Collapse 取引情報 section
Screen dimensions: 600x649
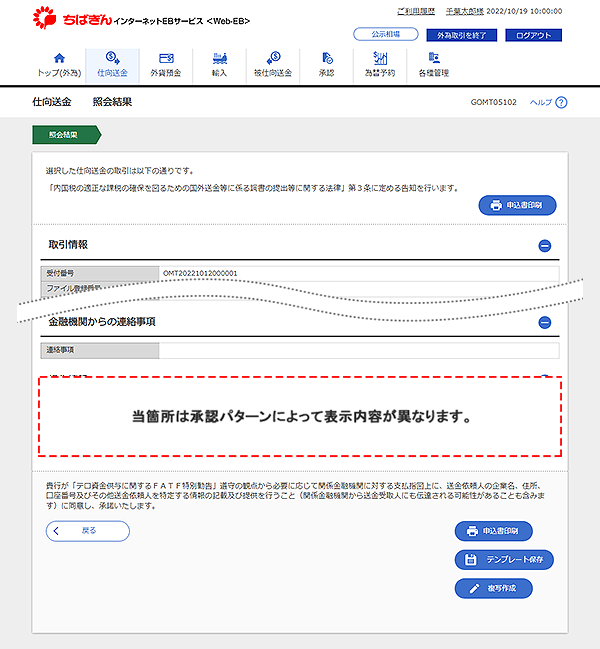click(x=545, y=246)
